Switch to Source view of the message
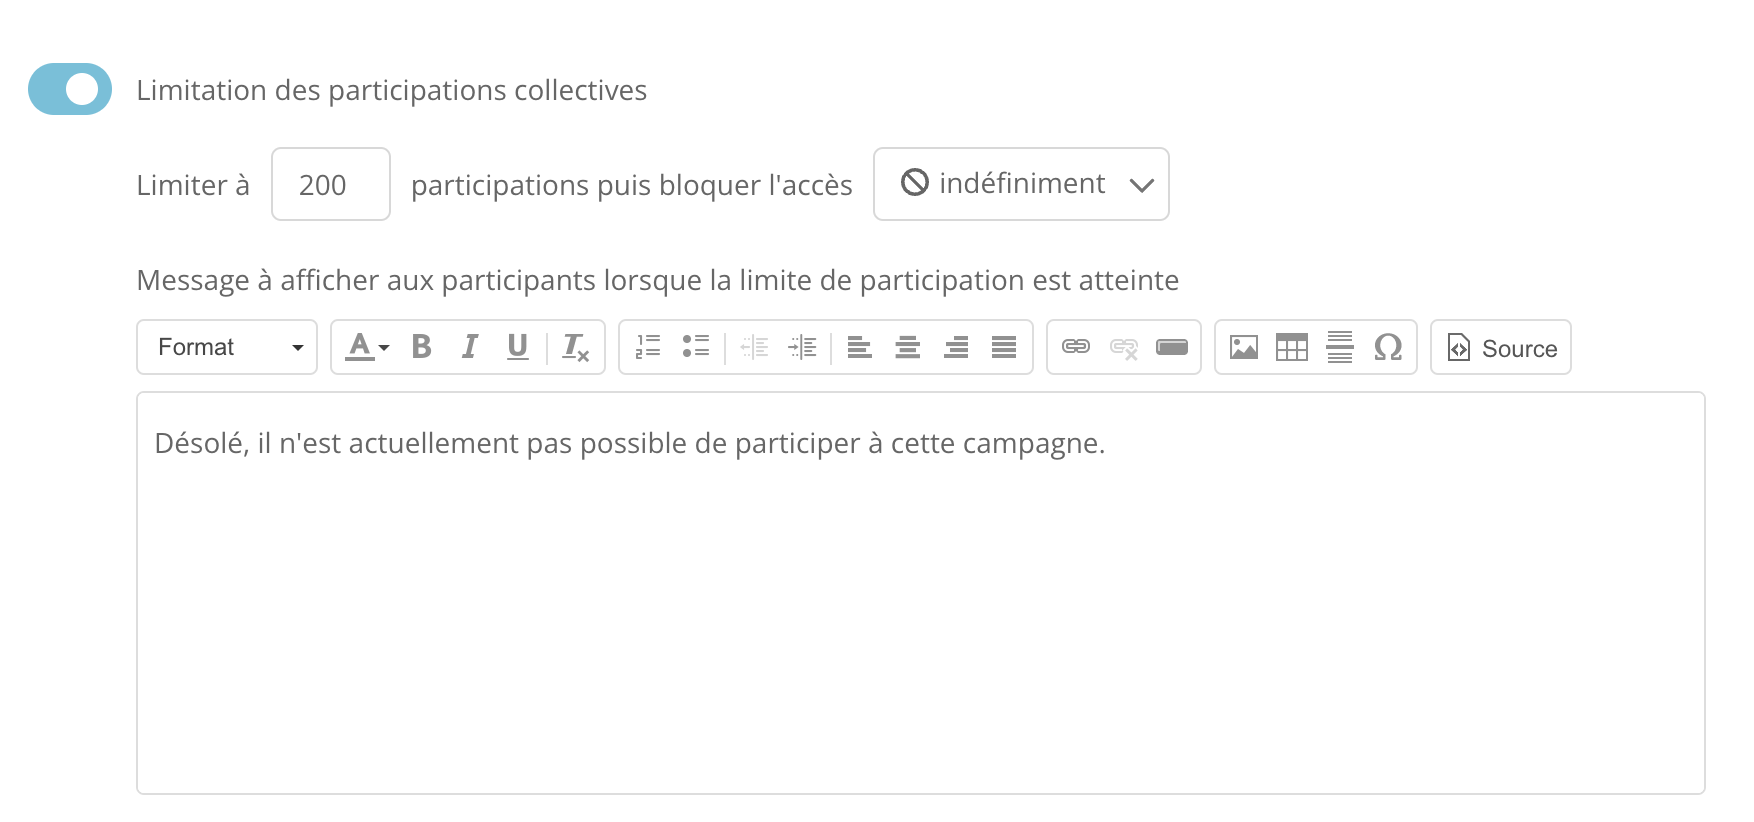1754x822 pixels. (x=1500, y=347)
